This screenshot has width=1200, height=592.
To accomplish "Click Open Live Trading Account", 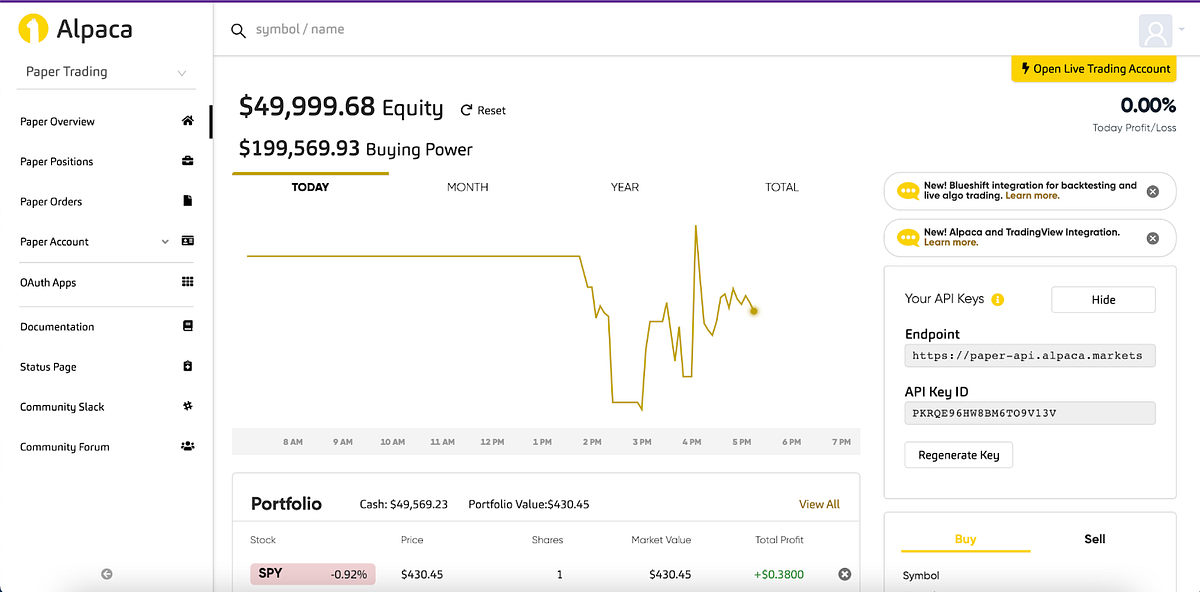I will (1093, 69).
